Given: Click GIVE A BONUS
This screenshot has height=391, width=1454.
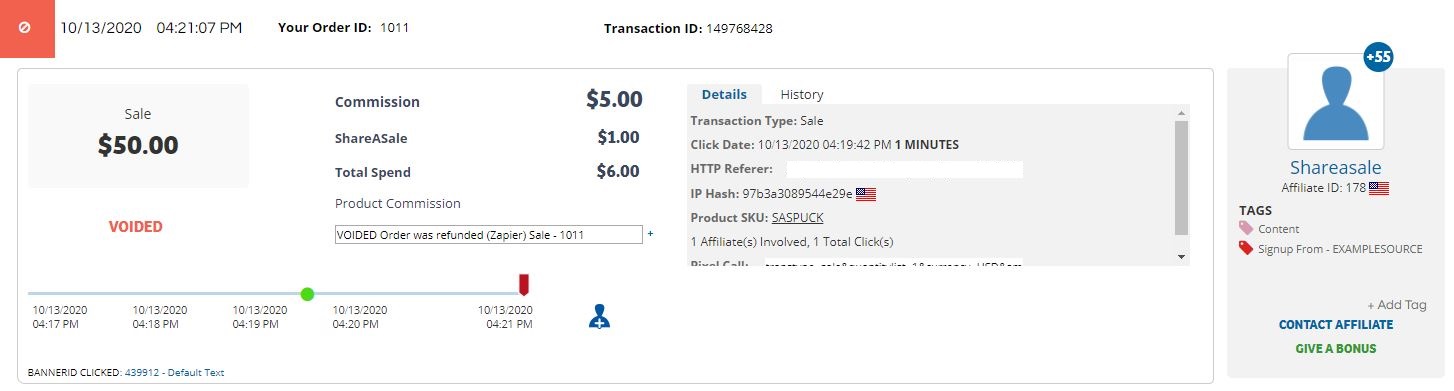Looking at the screenshot, I should 1335,348.
